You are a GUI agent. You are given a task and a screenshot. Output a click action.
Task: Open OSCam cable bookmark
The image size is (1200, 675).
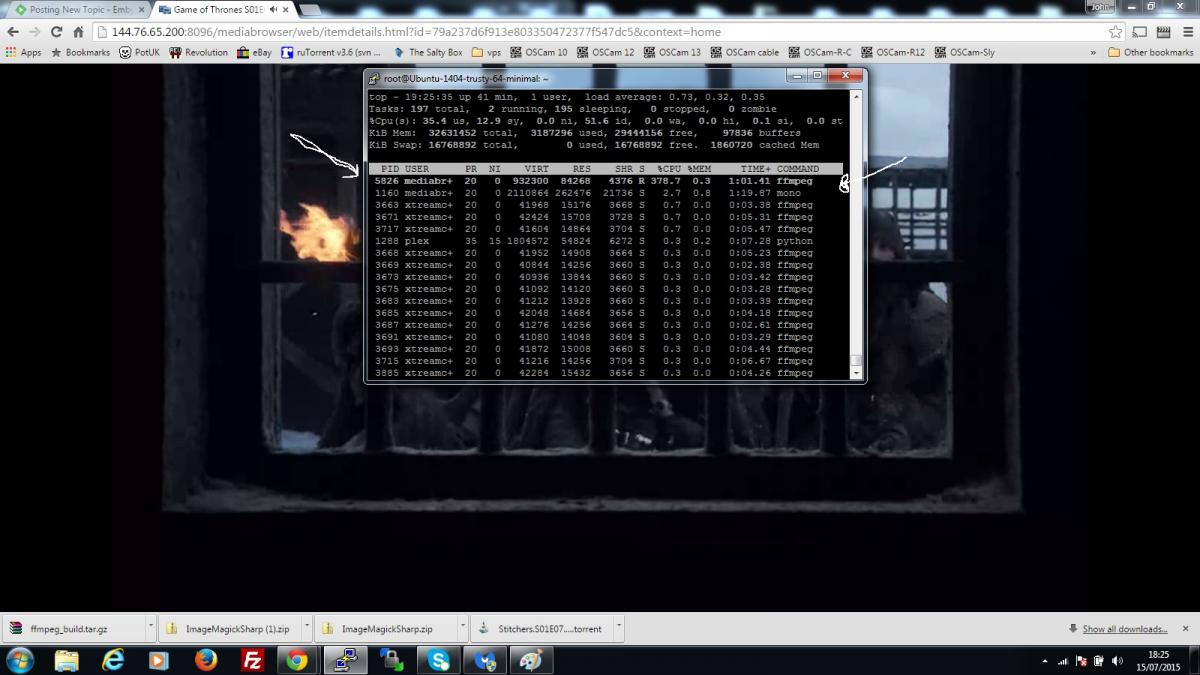tap(745, 52)
